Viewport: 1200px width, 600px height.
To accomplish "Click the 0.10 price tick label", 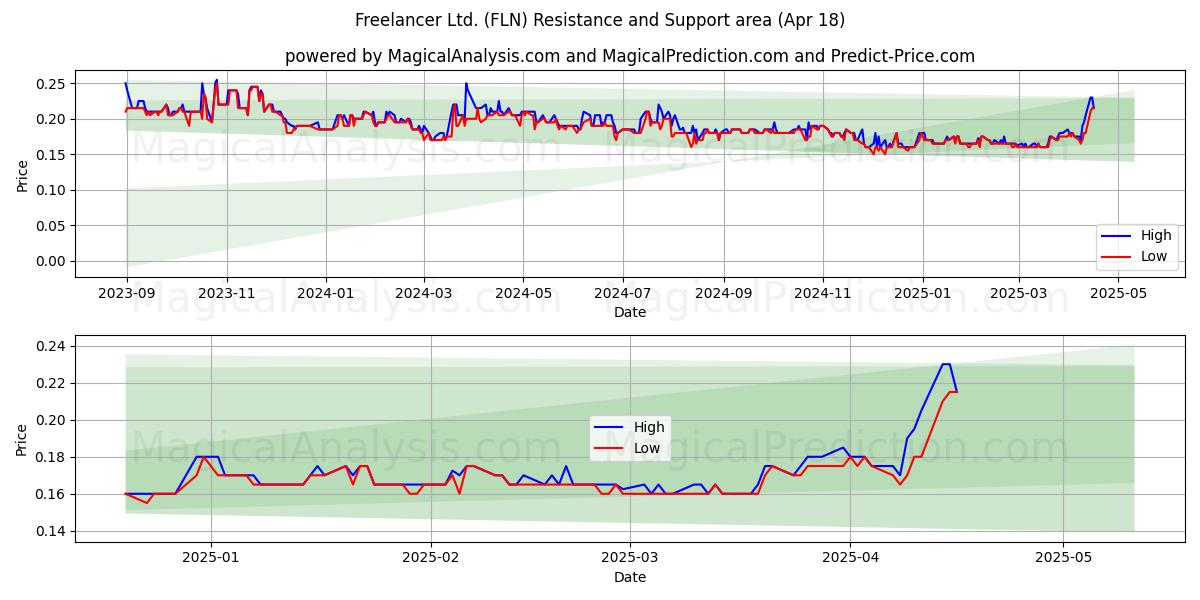I will 51,190.
